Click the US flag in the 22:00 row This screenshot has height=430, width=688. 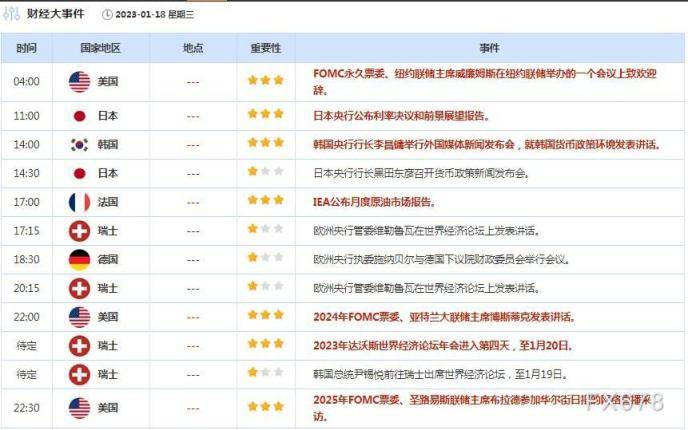79,317
